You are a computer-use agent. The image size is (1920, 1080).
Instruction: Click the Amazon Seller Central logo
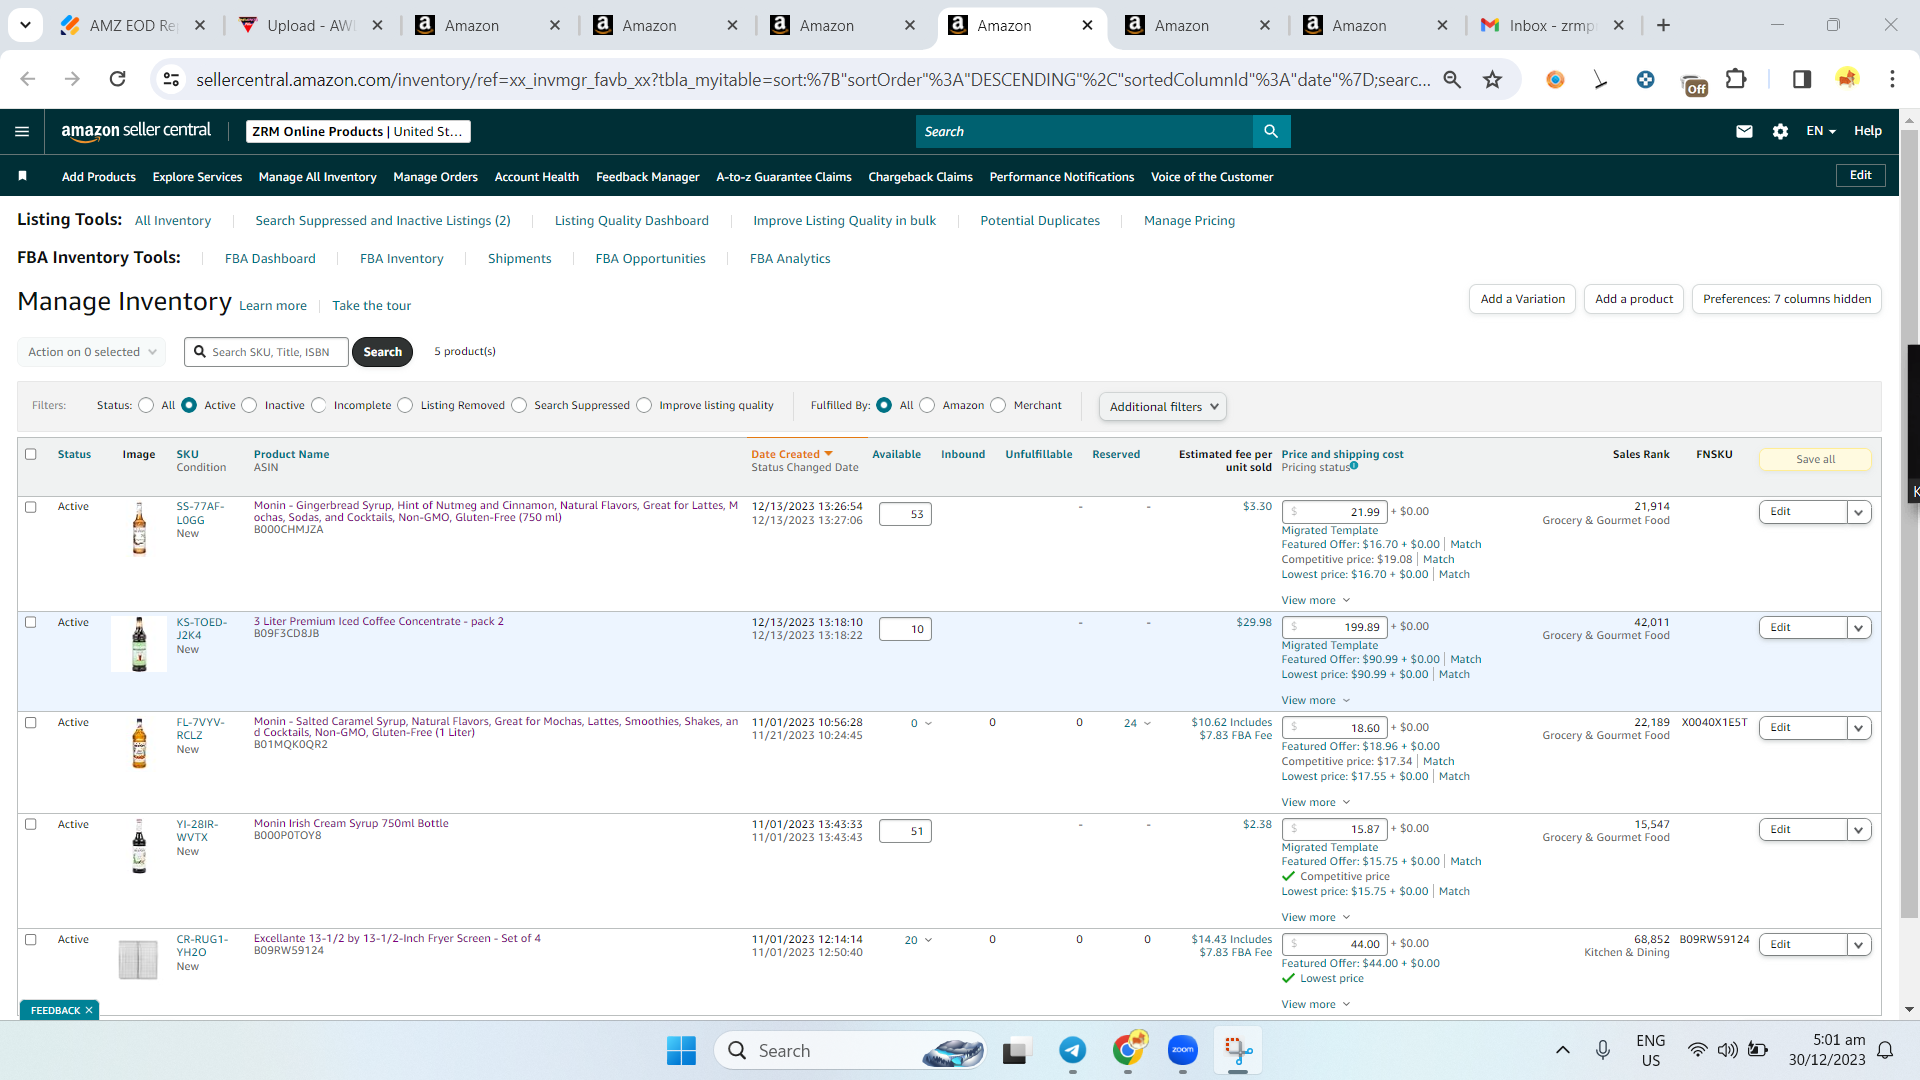point(136,131)
